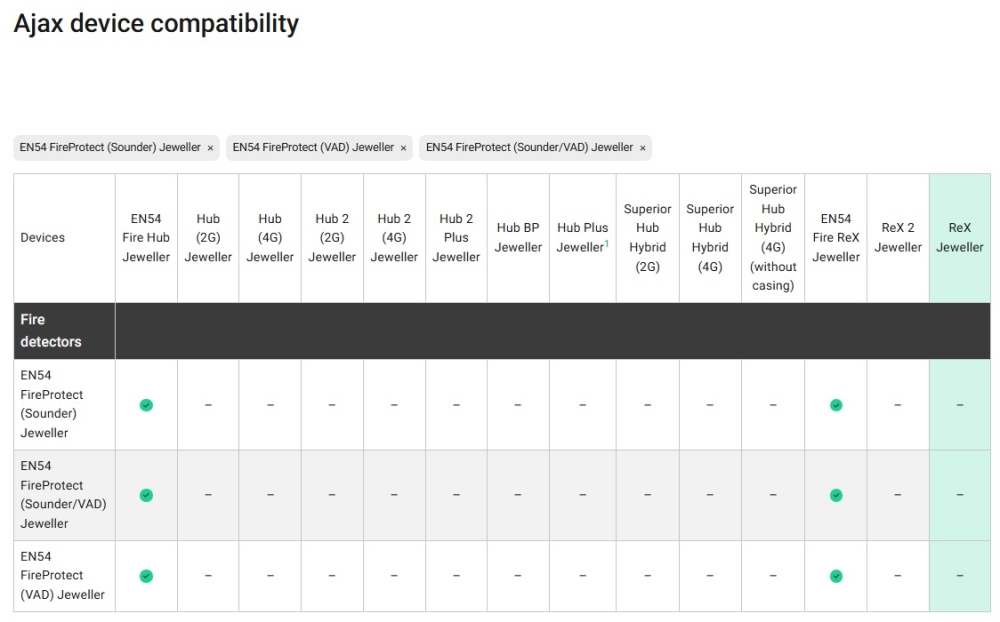Image resolution: width=1000 pixels, height=622 pixels.
Task: Click the green check for Sounder under EN54 Fire ReX
Action: [x=836, y=405]
